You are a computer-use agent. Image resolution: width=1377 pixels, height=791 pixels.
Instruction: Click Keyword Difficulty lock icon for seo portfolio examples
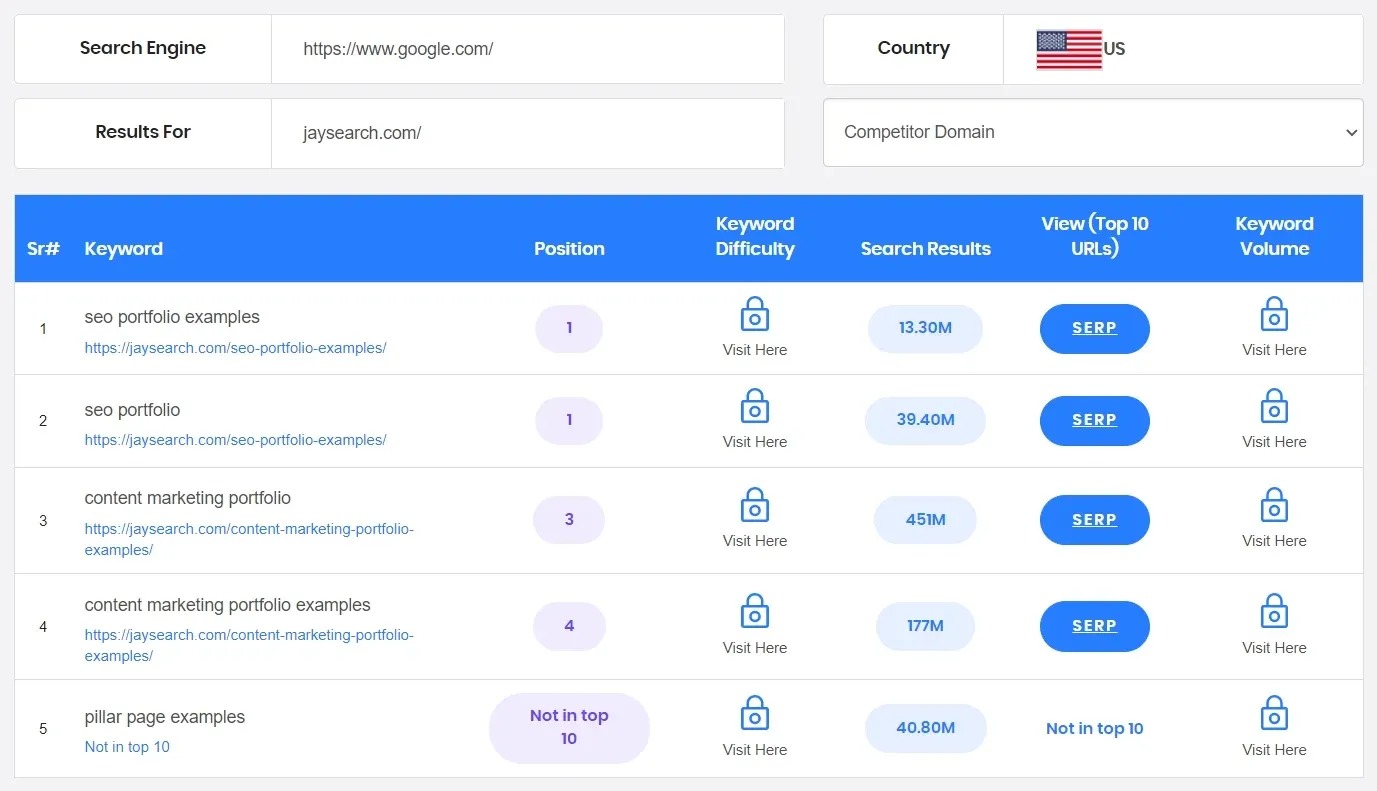click(x=755, y=314)
